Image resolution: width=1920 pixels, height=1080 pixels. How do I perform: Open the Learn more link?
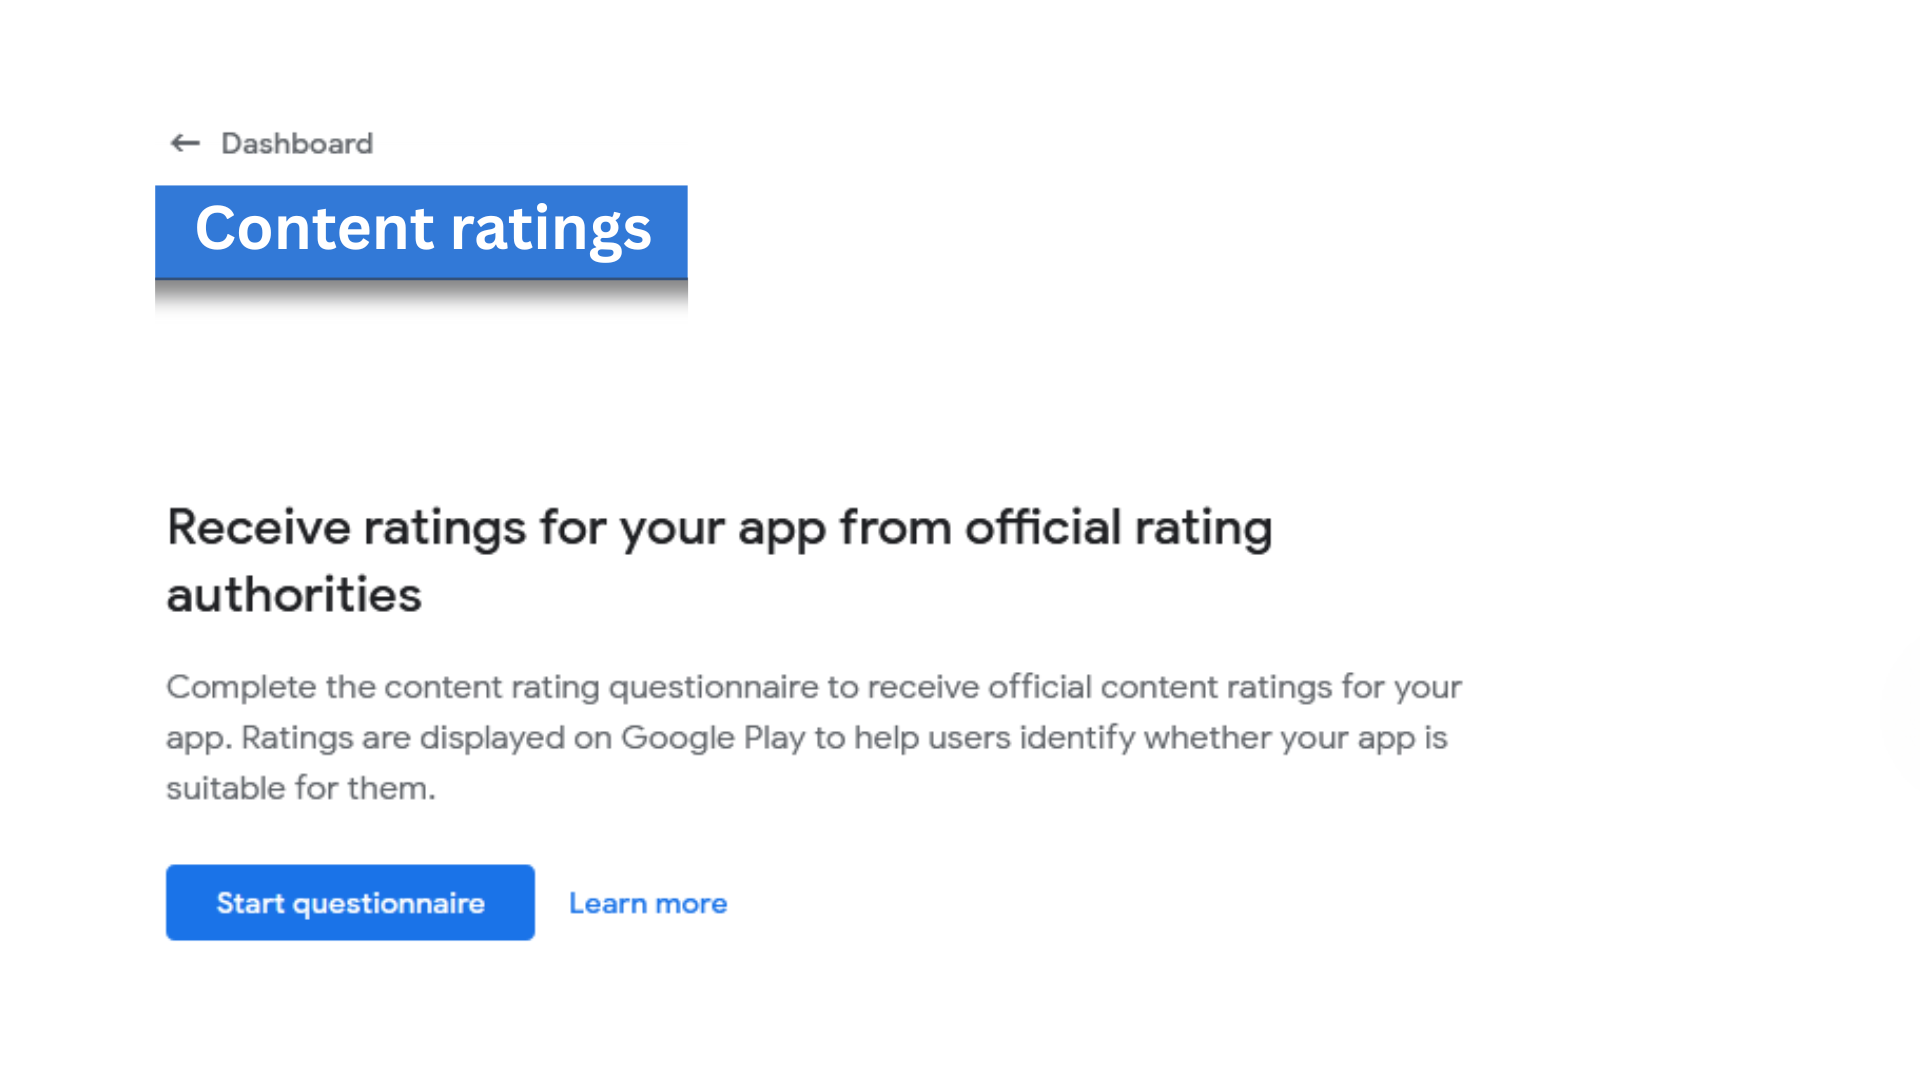(648, 903)
